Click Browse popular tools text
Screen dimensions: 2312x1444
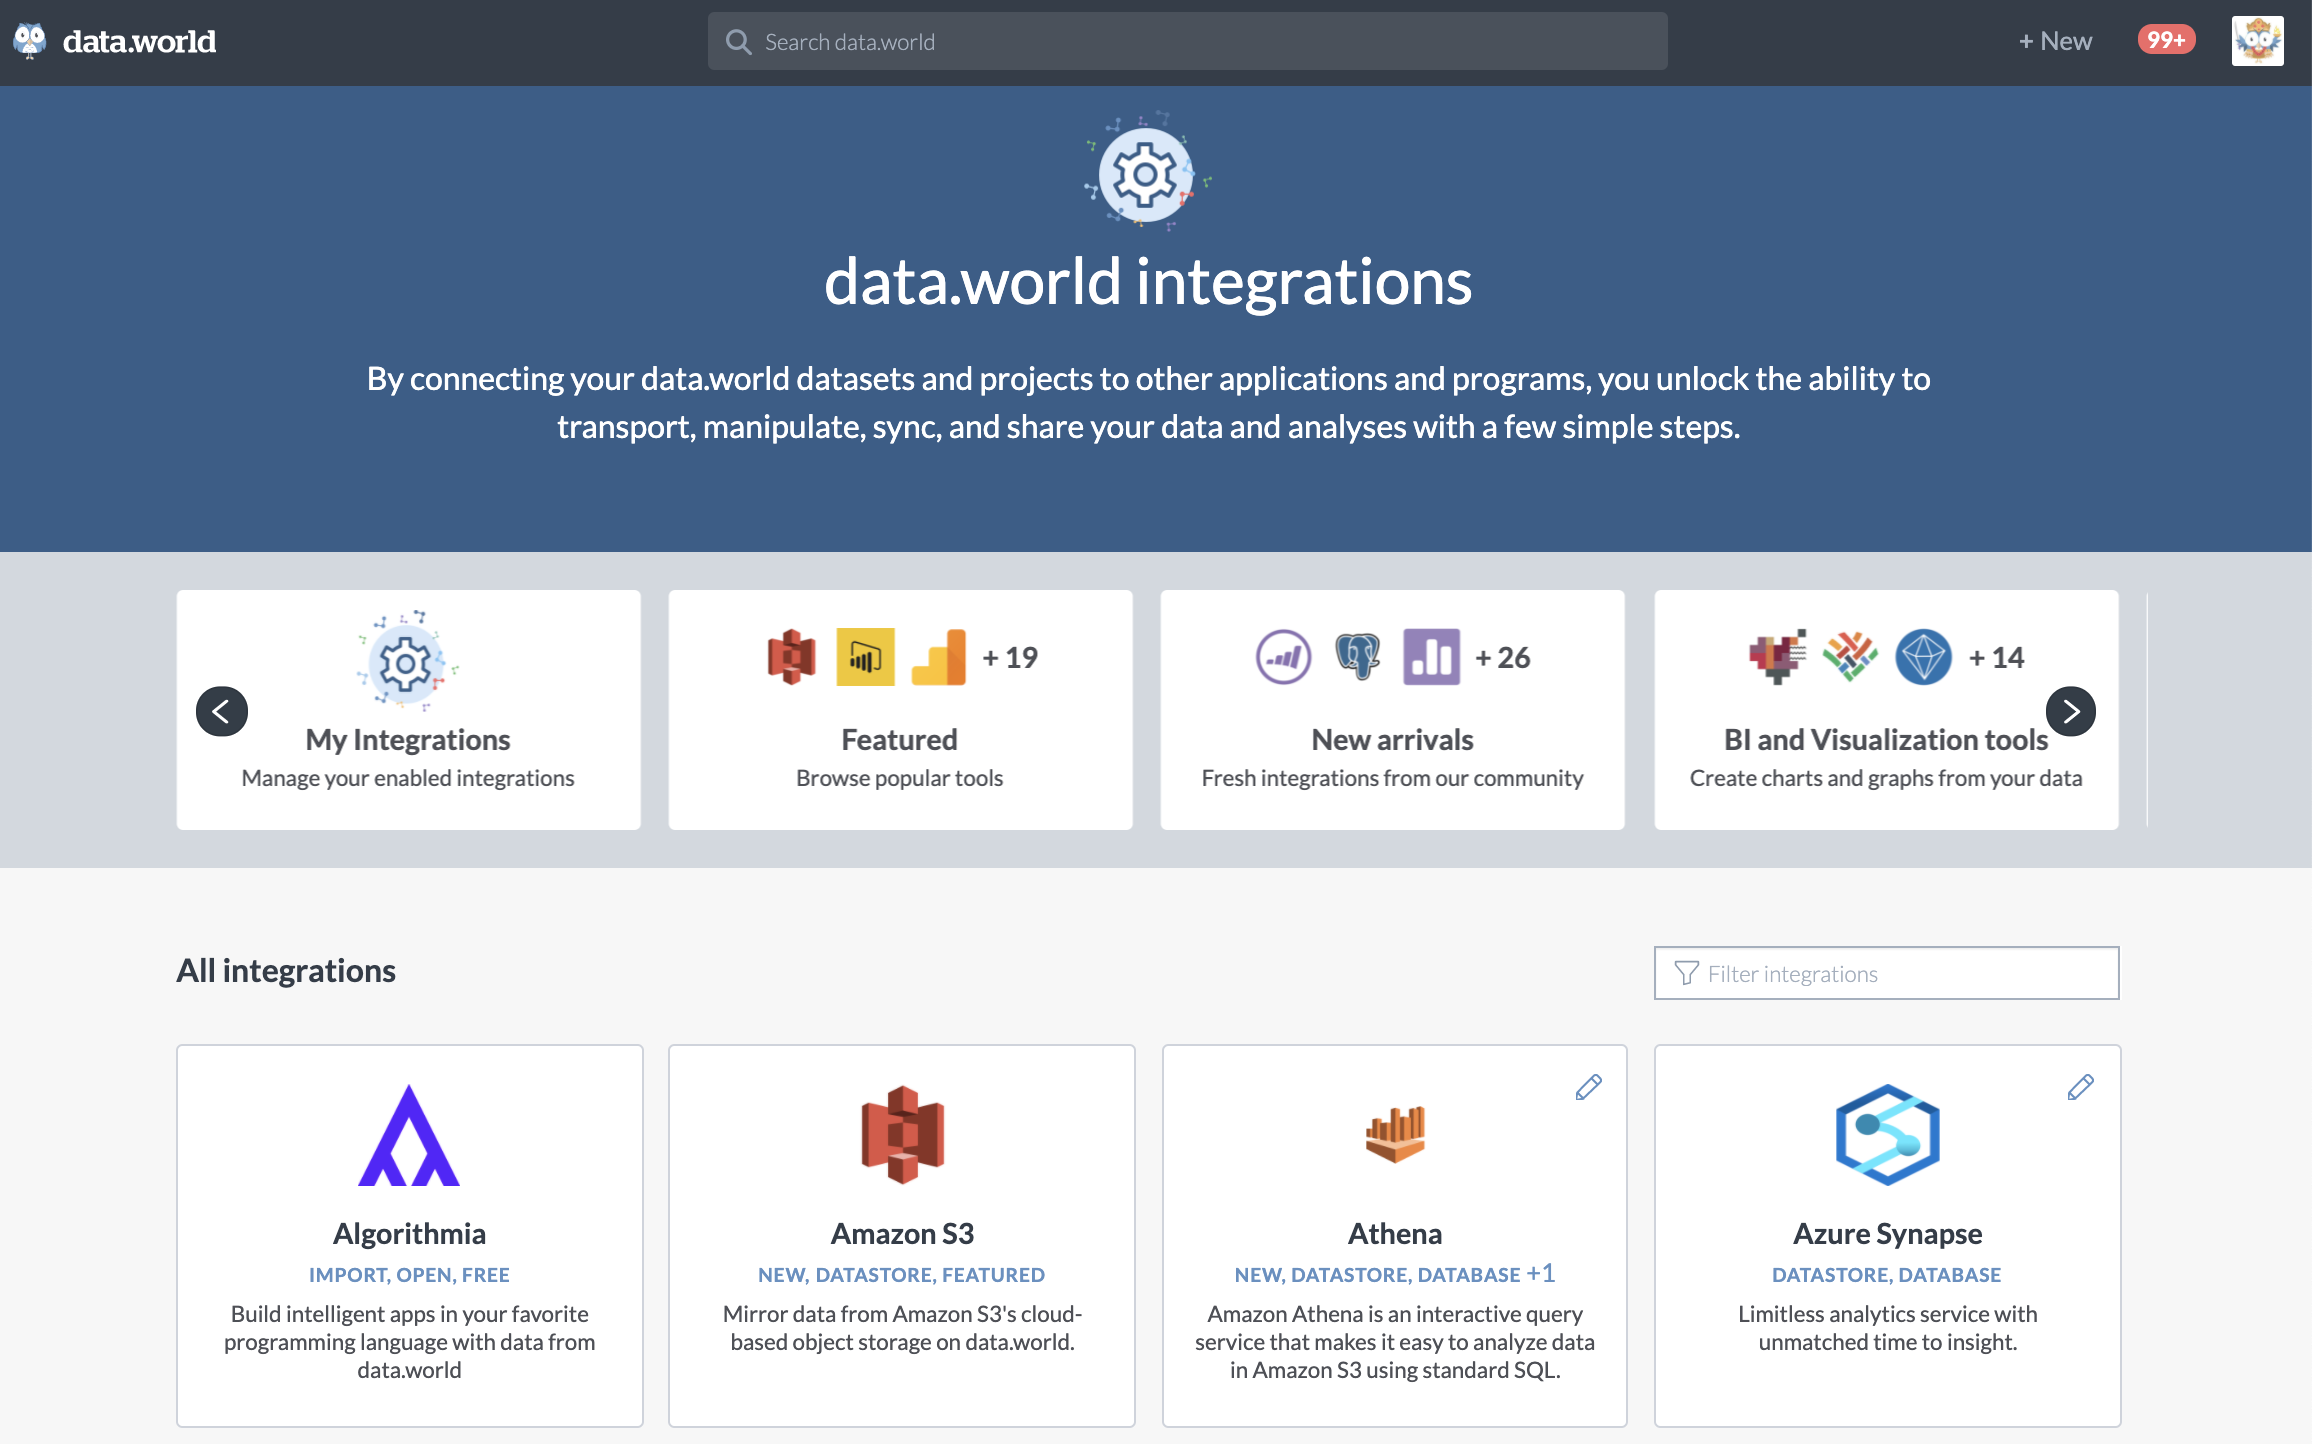coord(899,778)
